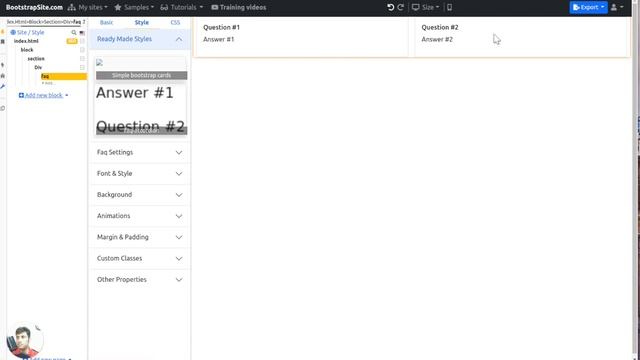Screen dimensions: 640x360
Task: Expand the Margin & Padding section
Action: click(x=140, y=237)
